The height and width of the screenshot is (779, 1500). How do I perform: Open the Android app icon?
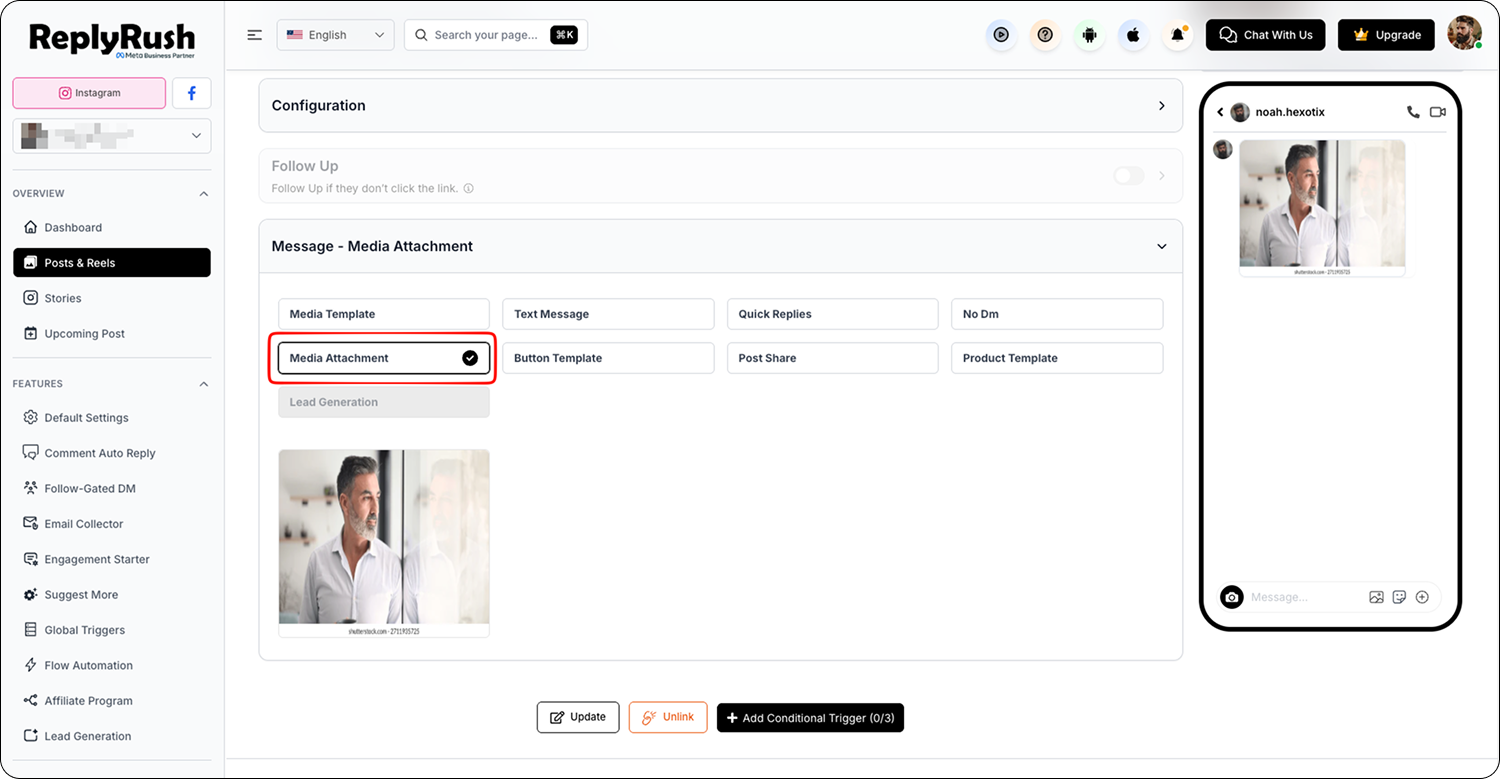(x=1089, y=35)
